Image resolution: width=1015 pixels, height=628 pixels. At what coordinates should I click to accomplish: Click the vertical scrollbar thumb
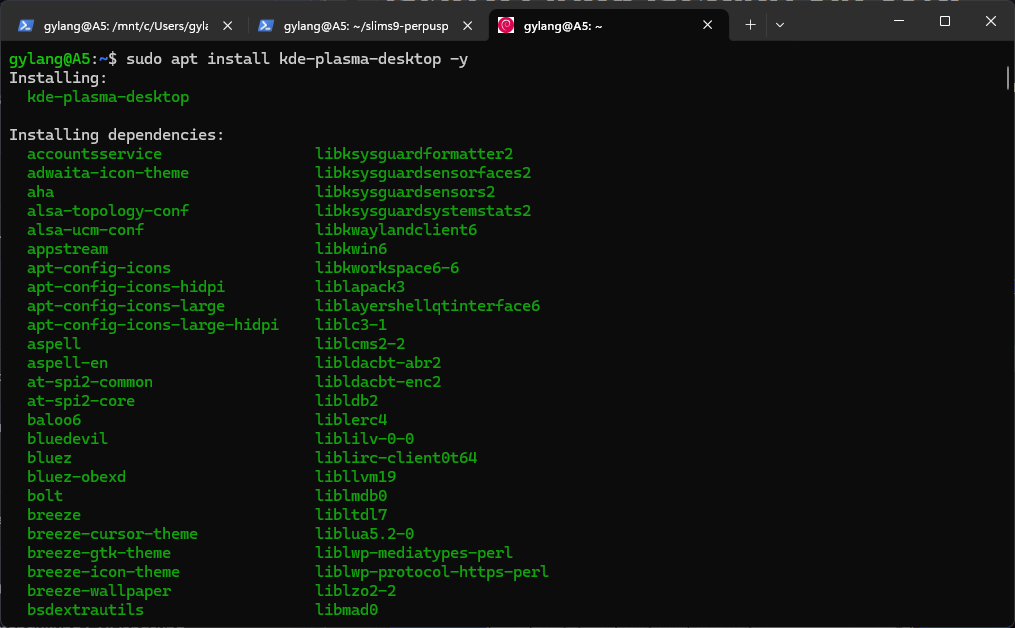(x=1007, y=78)
